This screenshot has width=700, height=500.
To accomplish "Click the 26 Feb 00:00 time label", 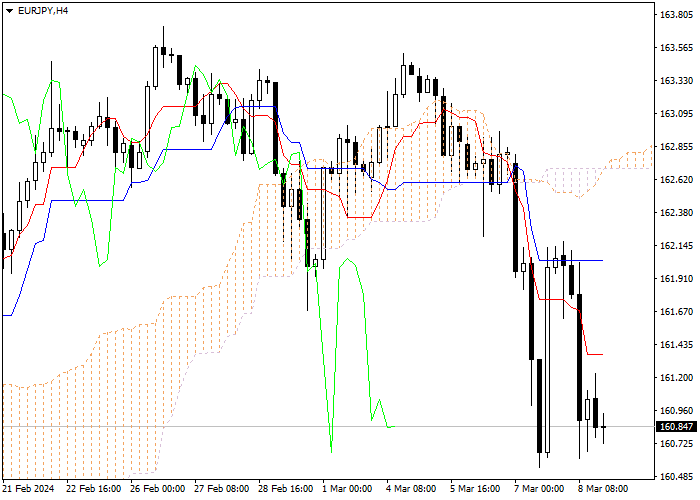I will (x=158, y=489).
